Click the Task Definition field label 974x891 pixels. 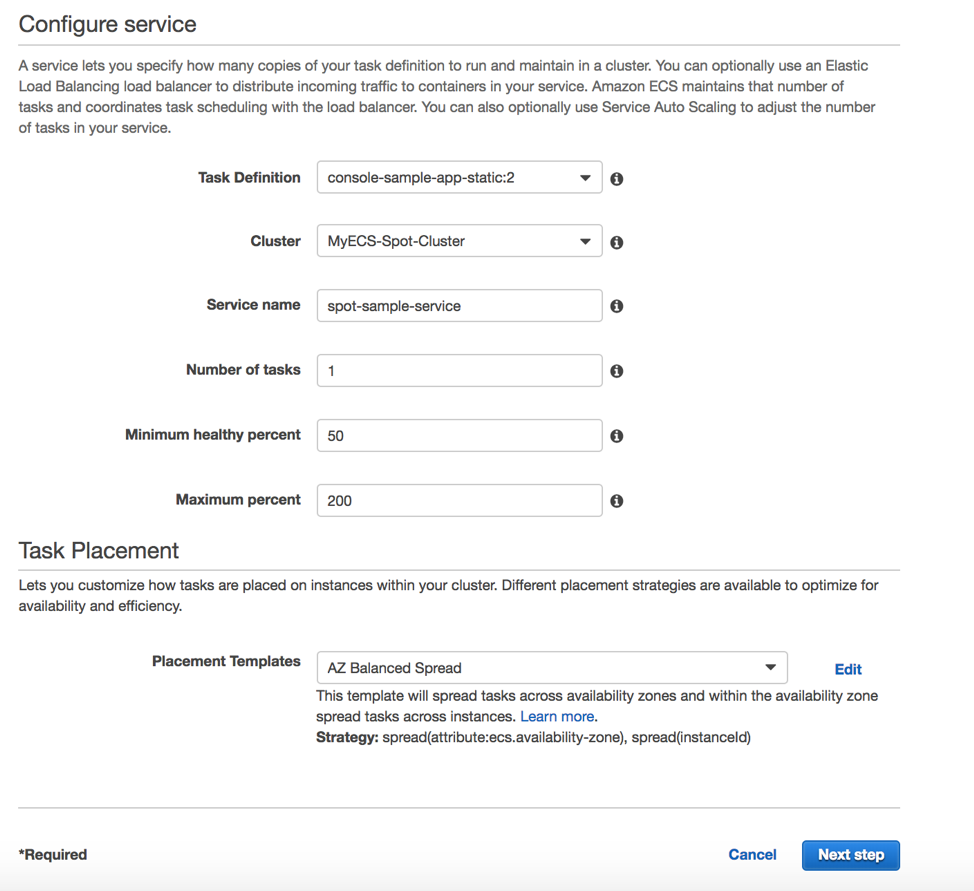click(x=249, y=178)
